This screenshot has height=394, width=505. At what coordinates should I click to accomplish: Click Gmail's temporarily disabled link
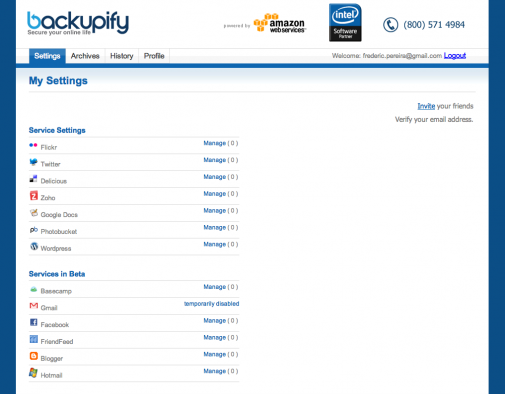[x=211, y=304]
